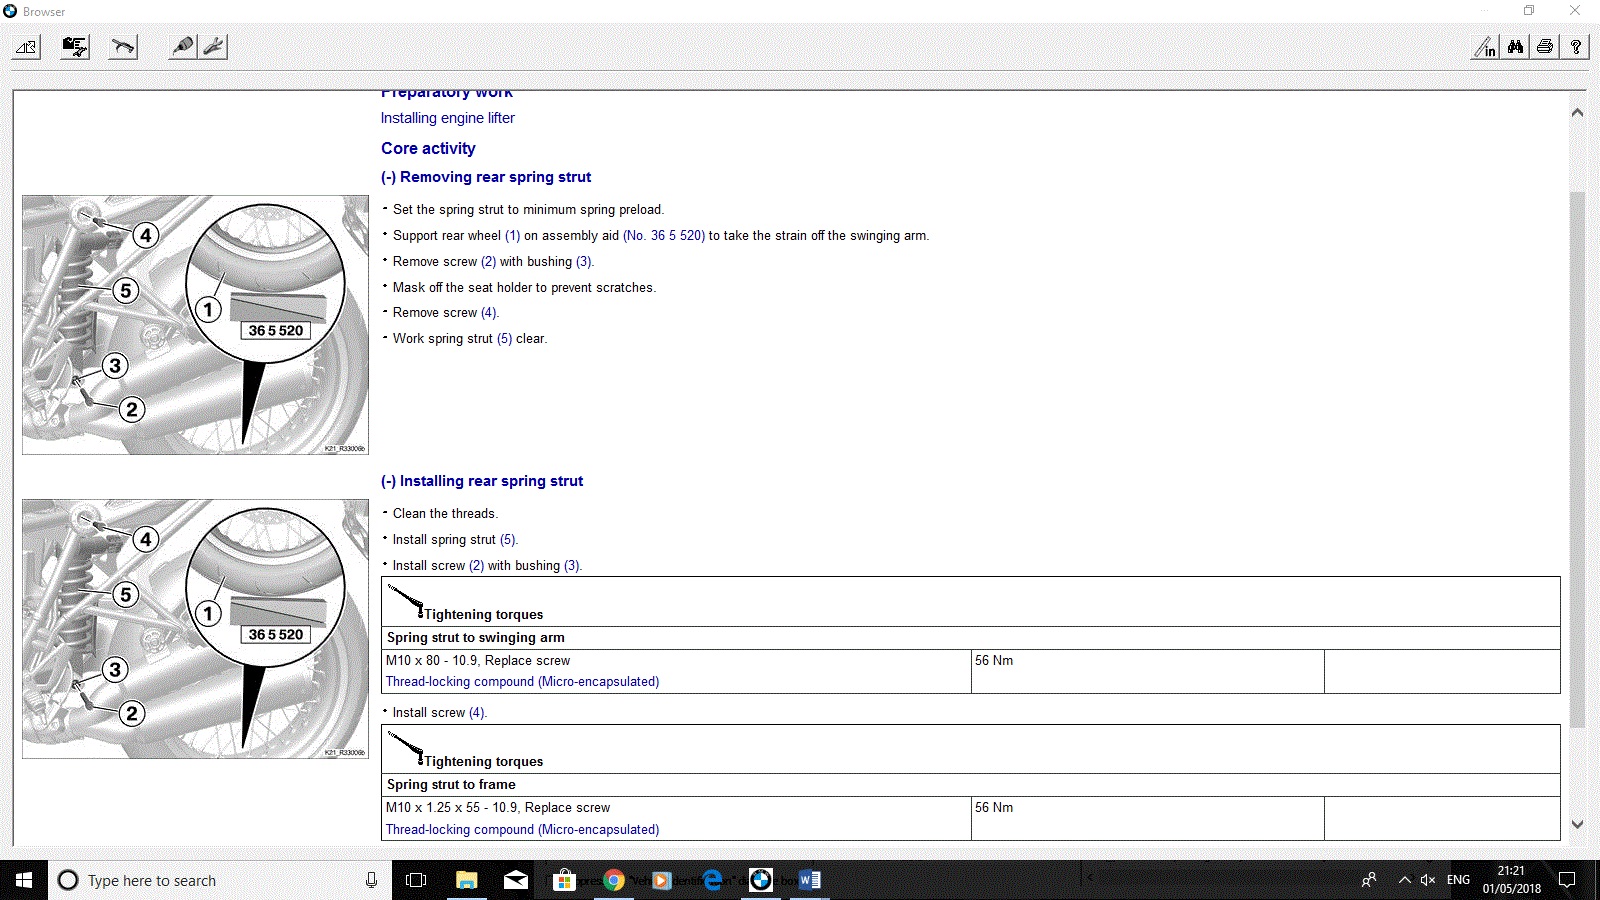Click the 'Clean the threads.' step

[445, 514]
